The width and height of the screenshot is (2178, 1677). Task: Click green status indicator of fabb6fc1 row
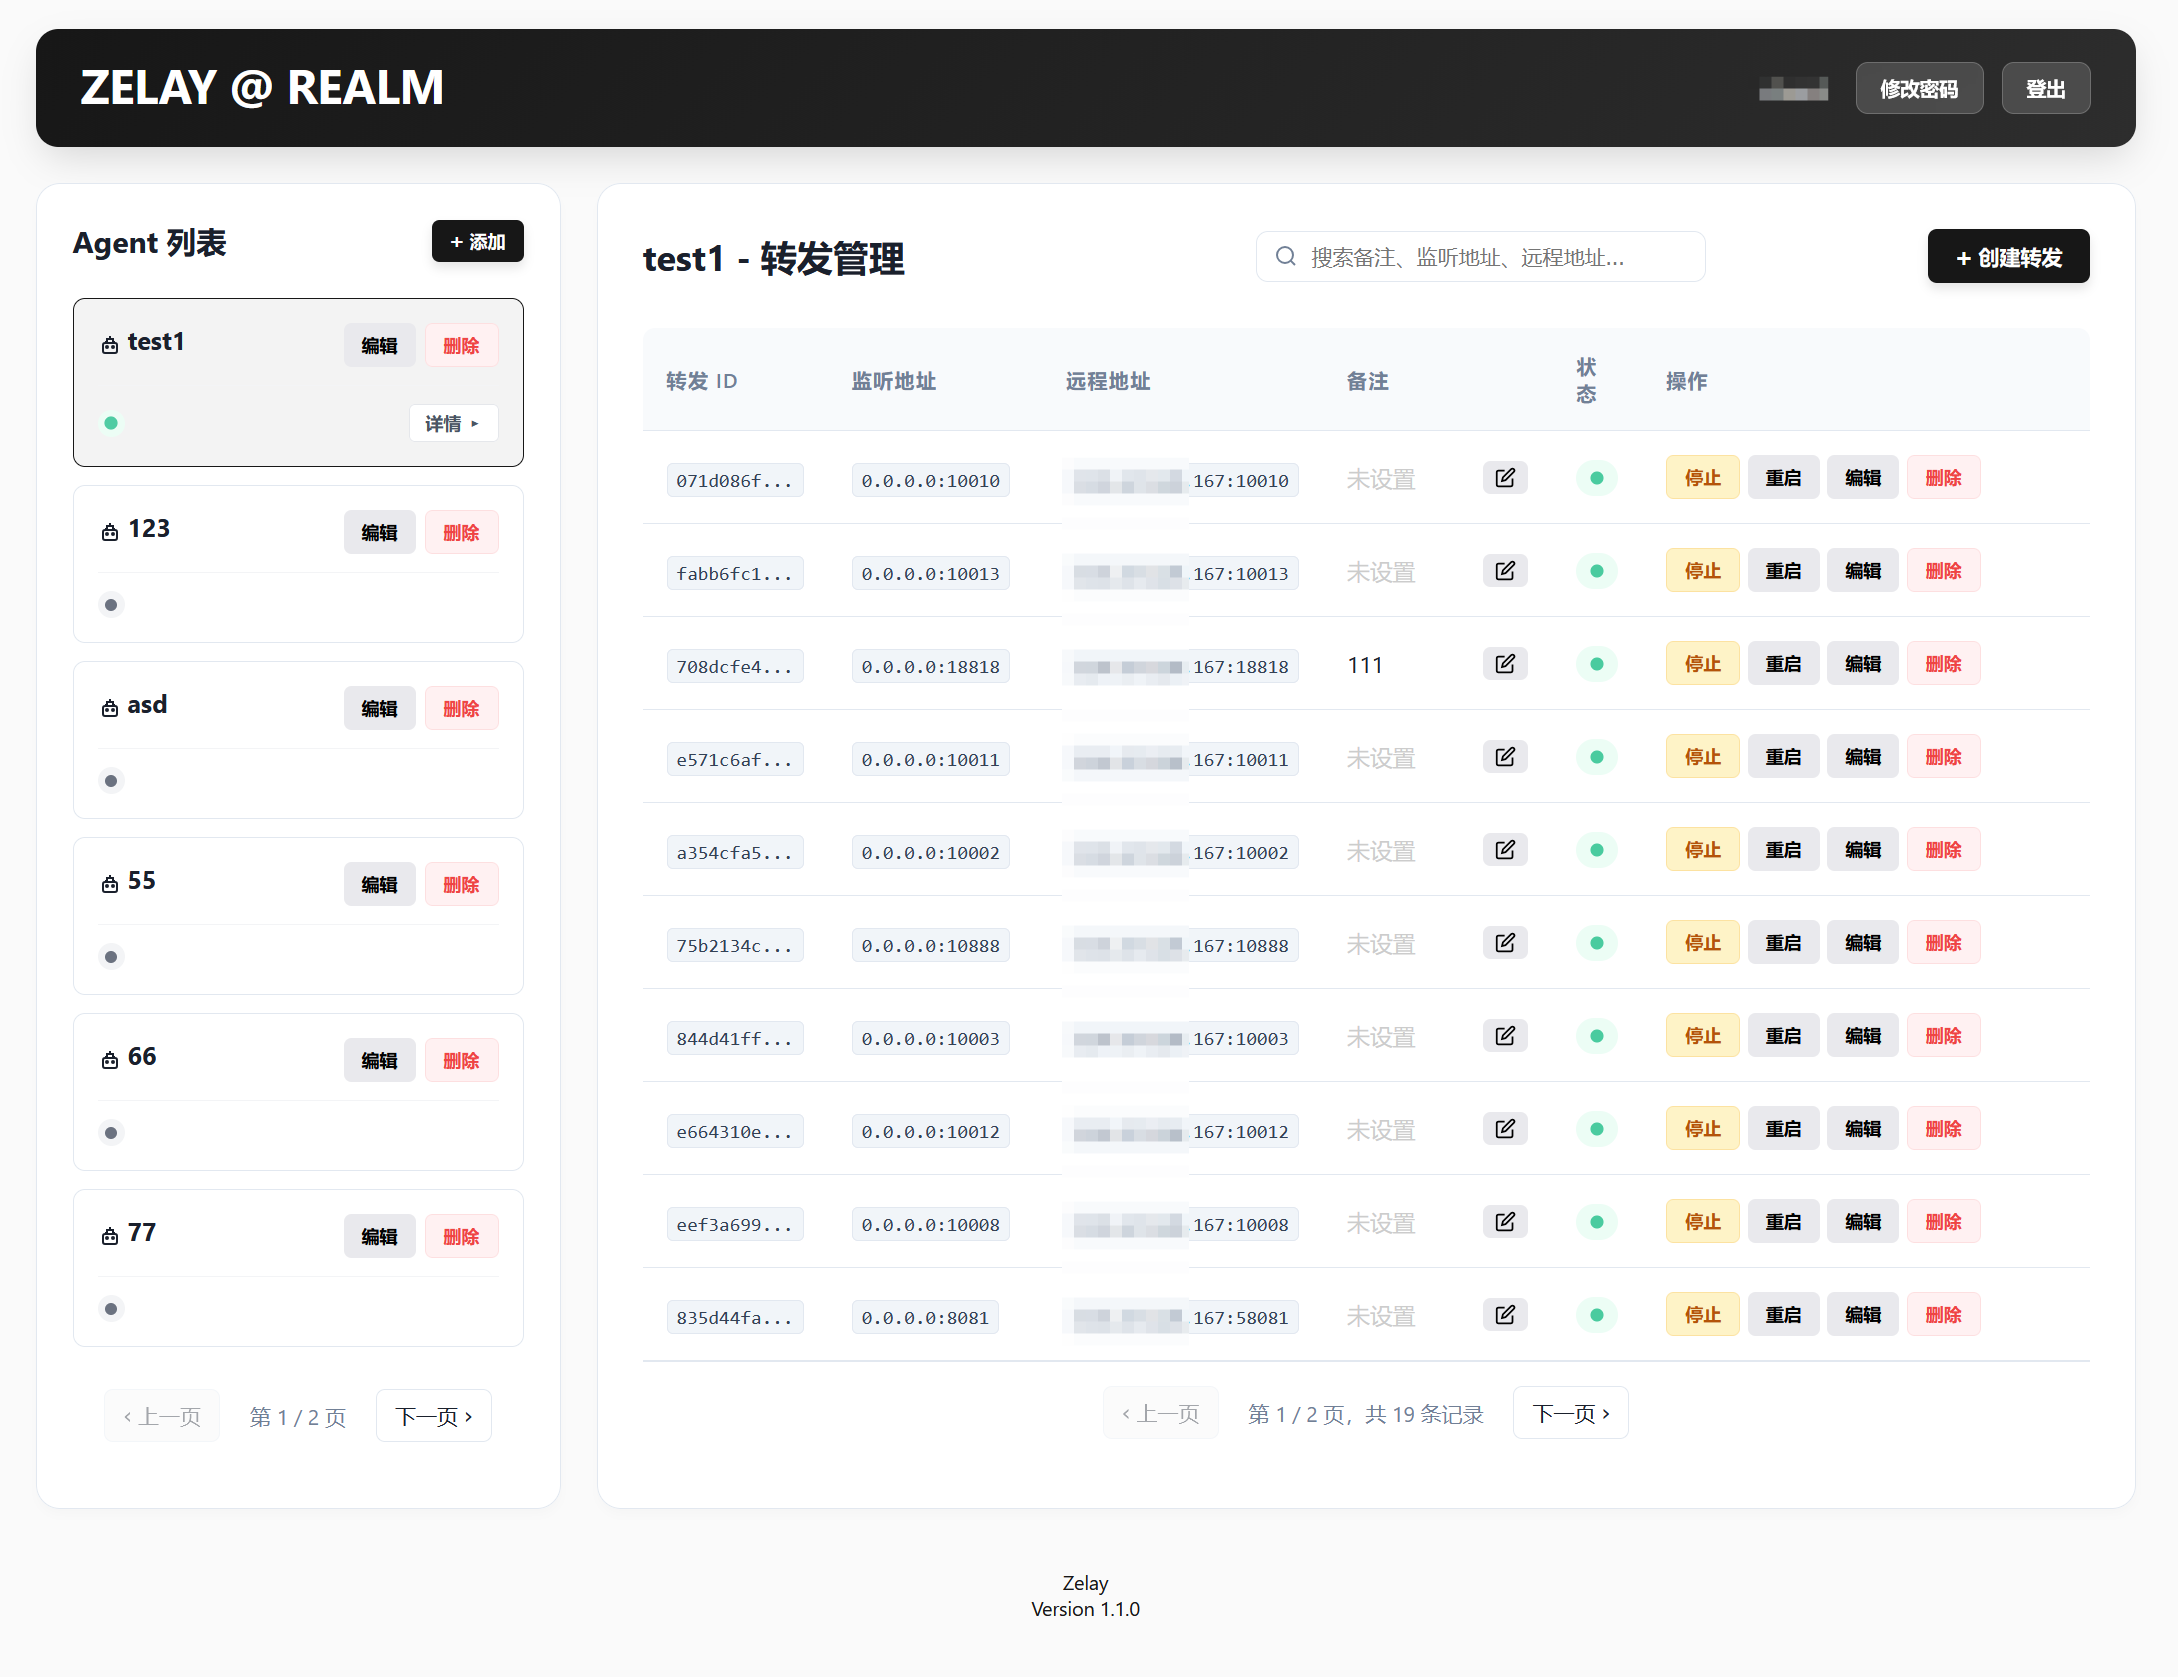[x=1596, y=571]
